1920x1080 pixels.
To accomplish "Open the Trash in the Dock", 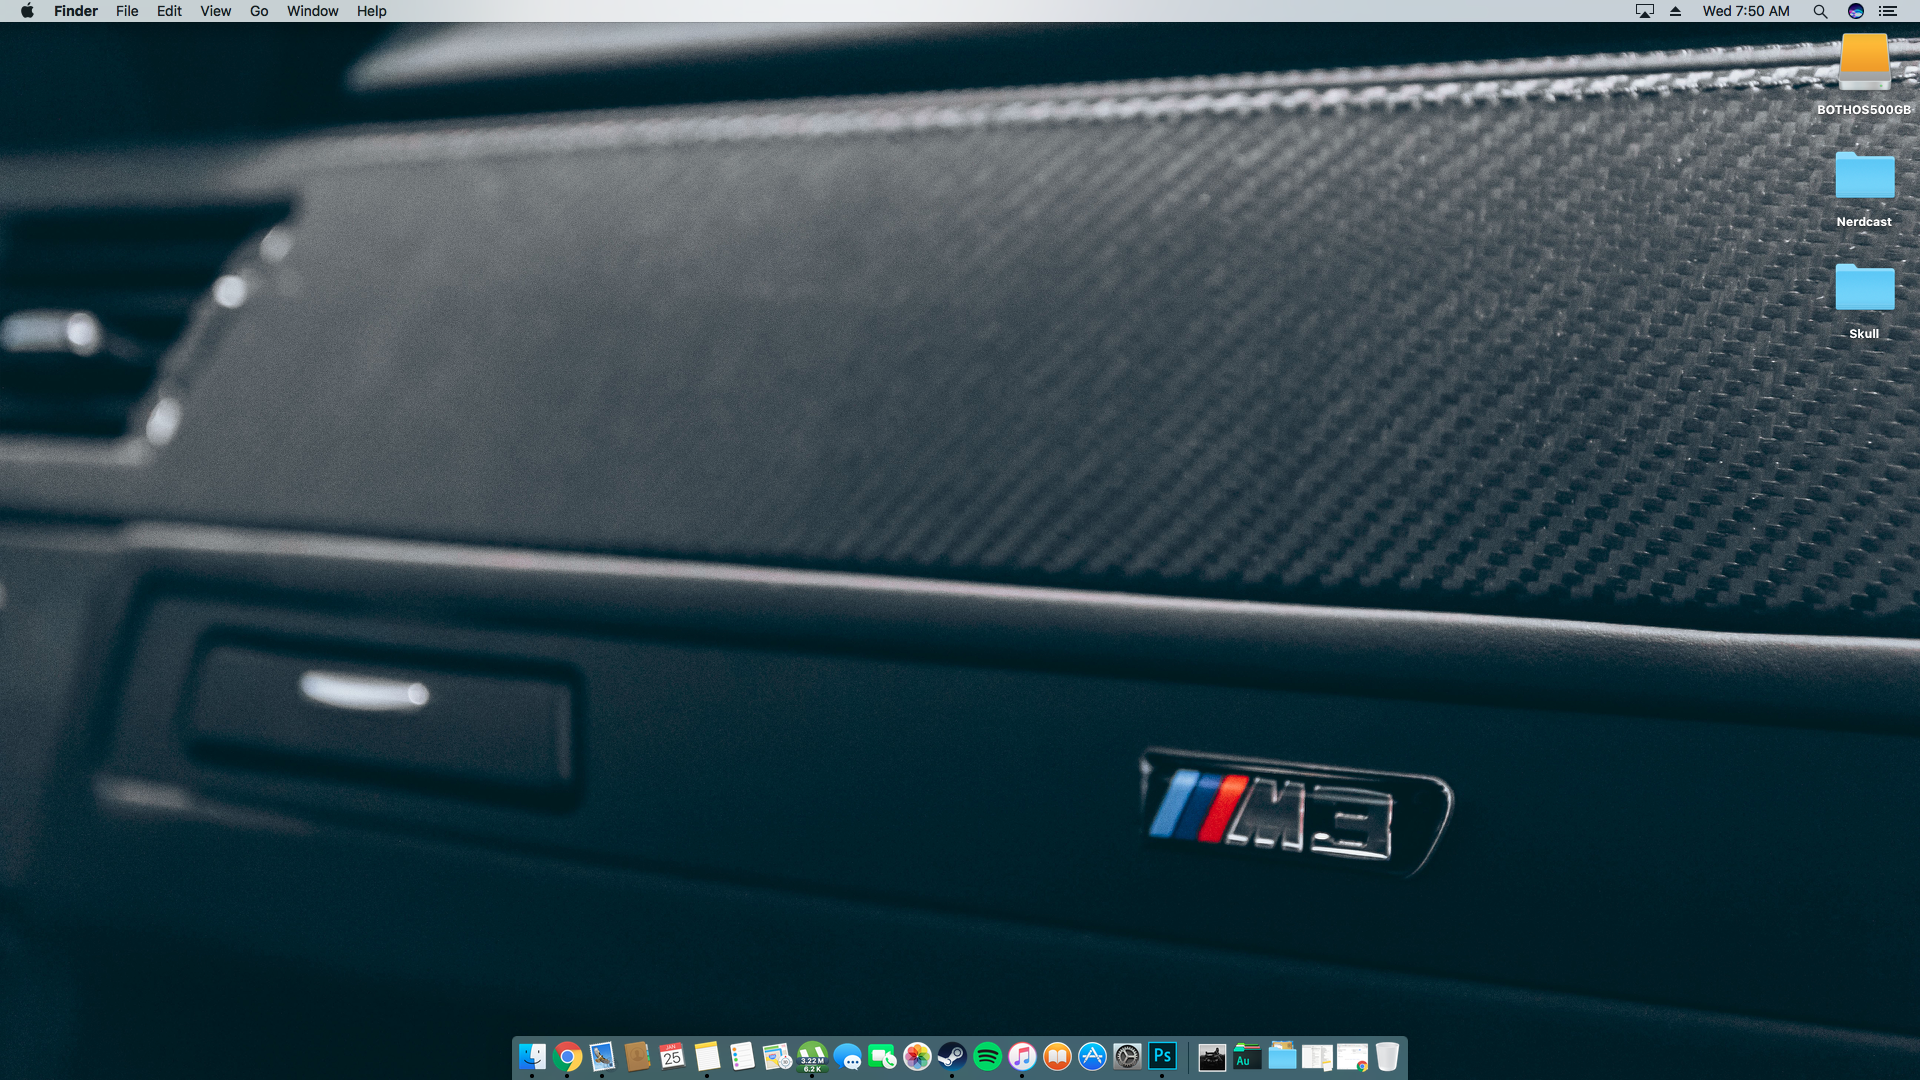I will click(x=1387, y=1056).
